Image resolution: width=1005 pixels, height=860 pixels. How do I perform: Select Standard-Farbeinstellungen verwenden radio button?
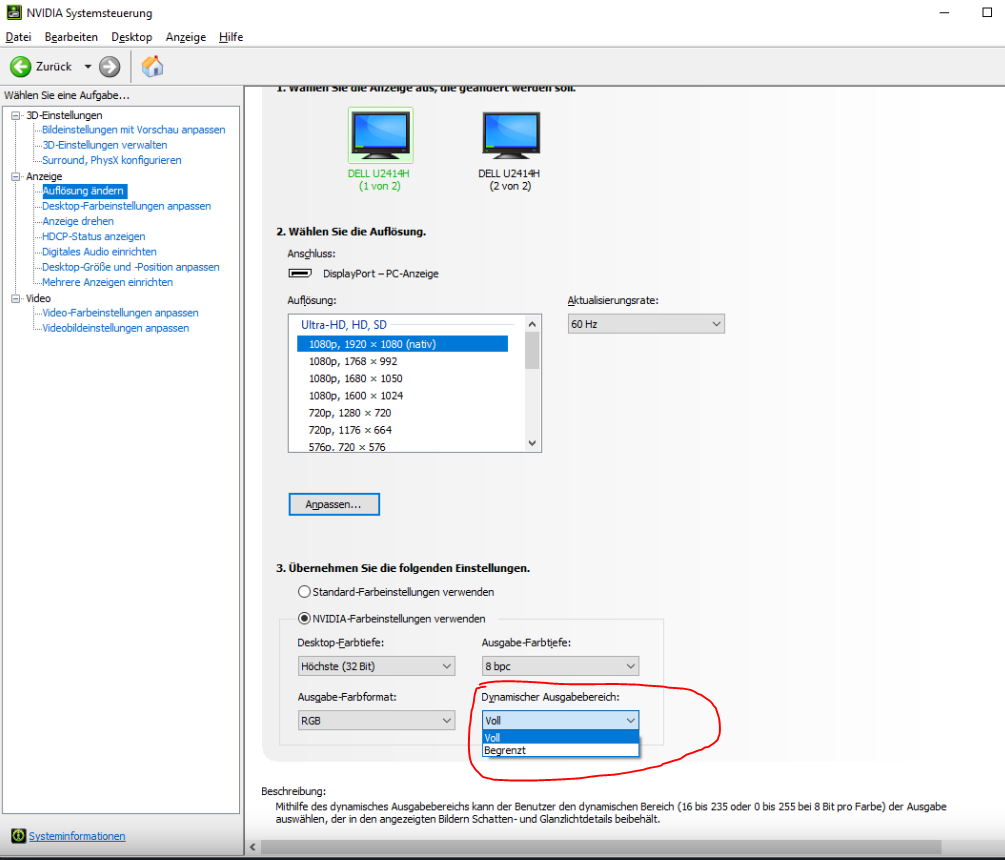304,591
